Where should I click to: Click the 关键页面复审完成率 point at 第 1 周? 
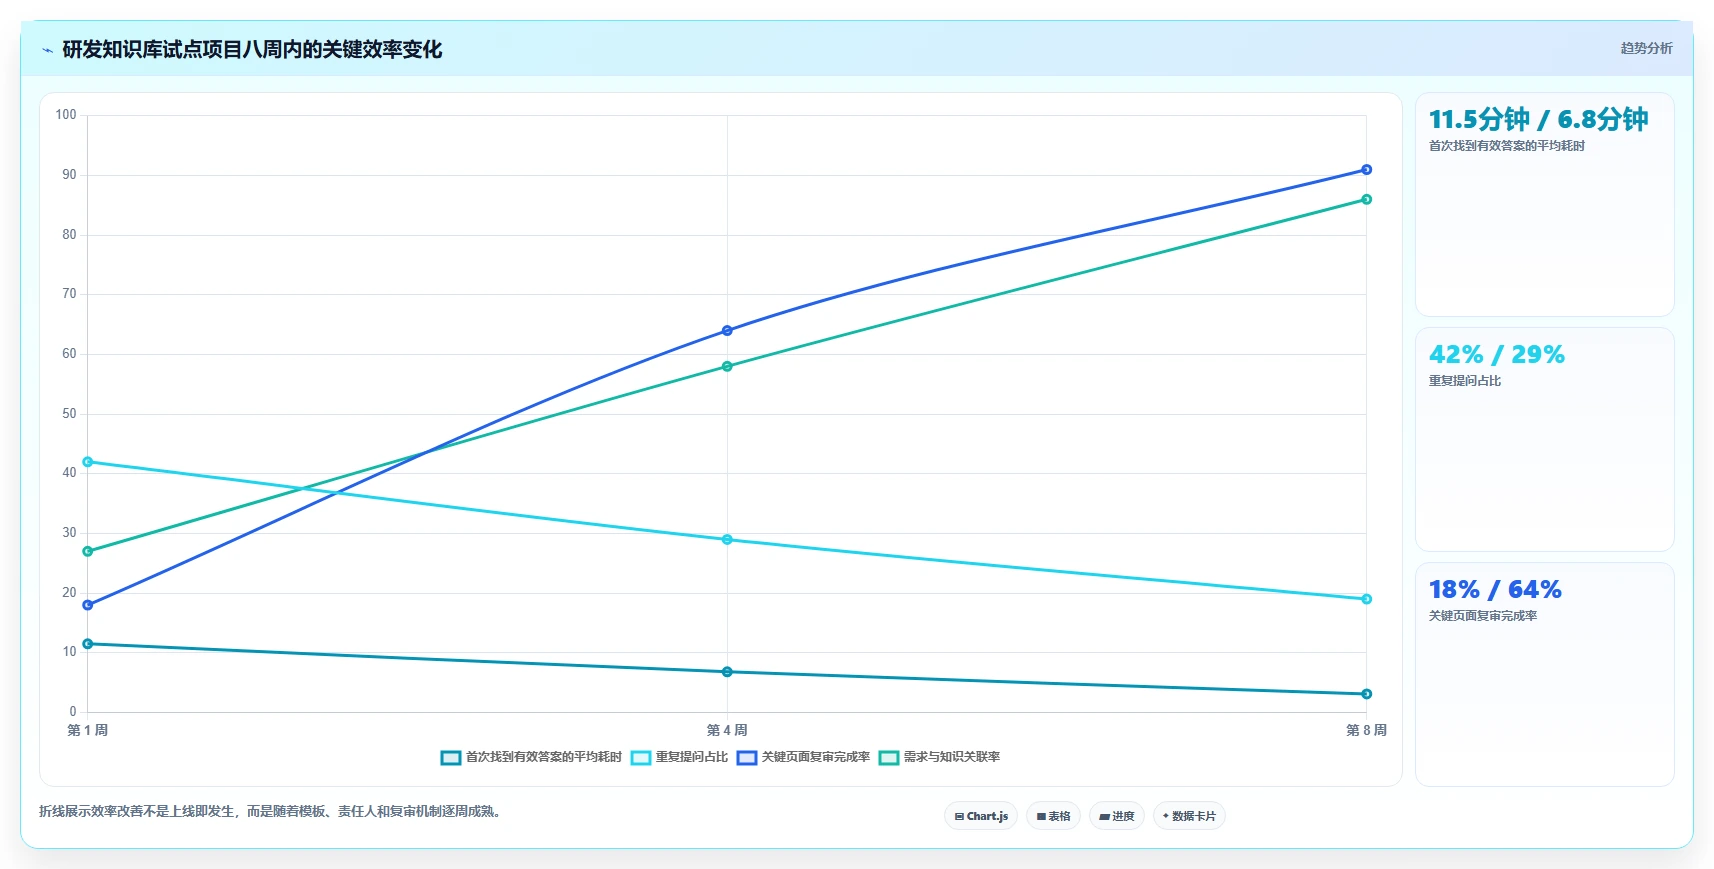tap(88, 605)
